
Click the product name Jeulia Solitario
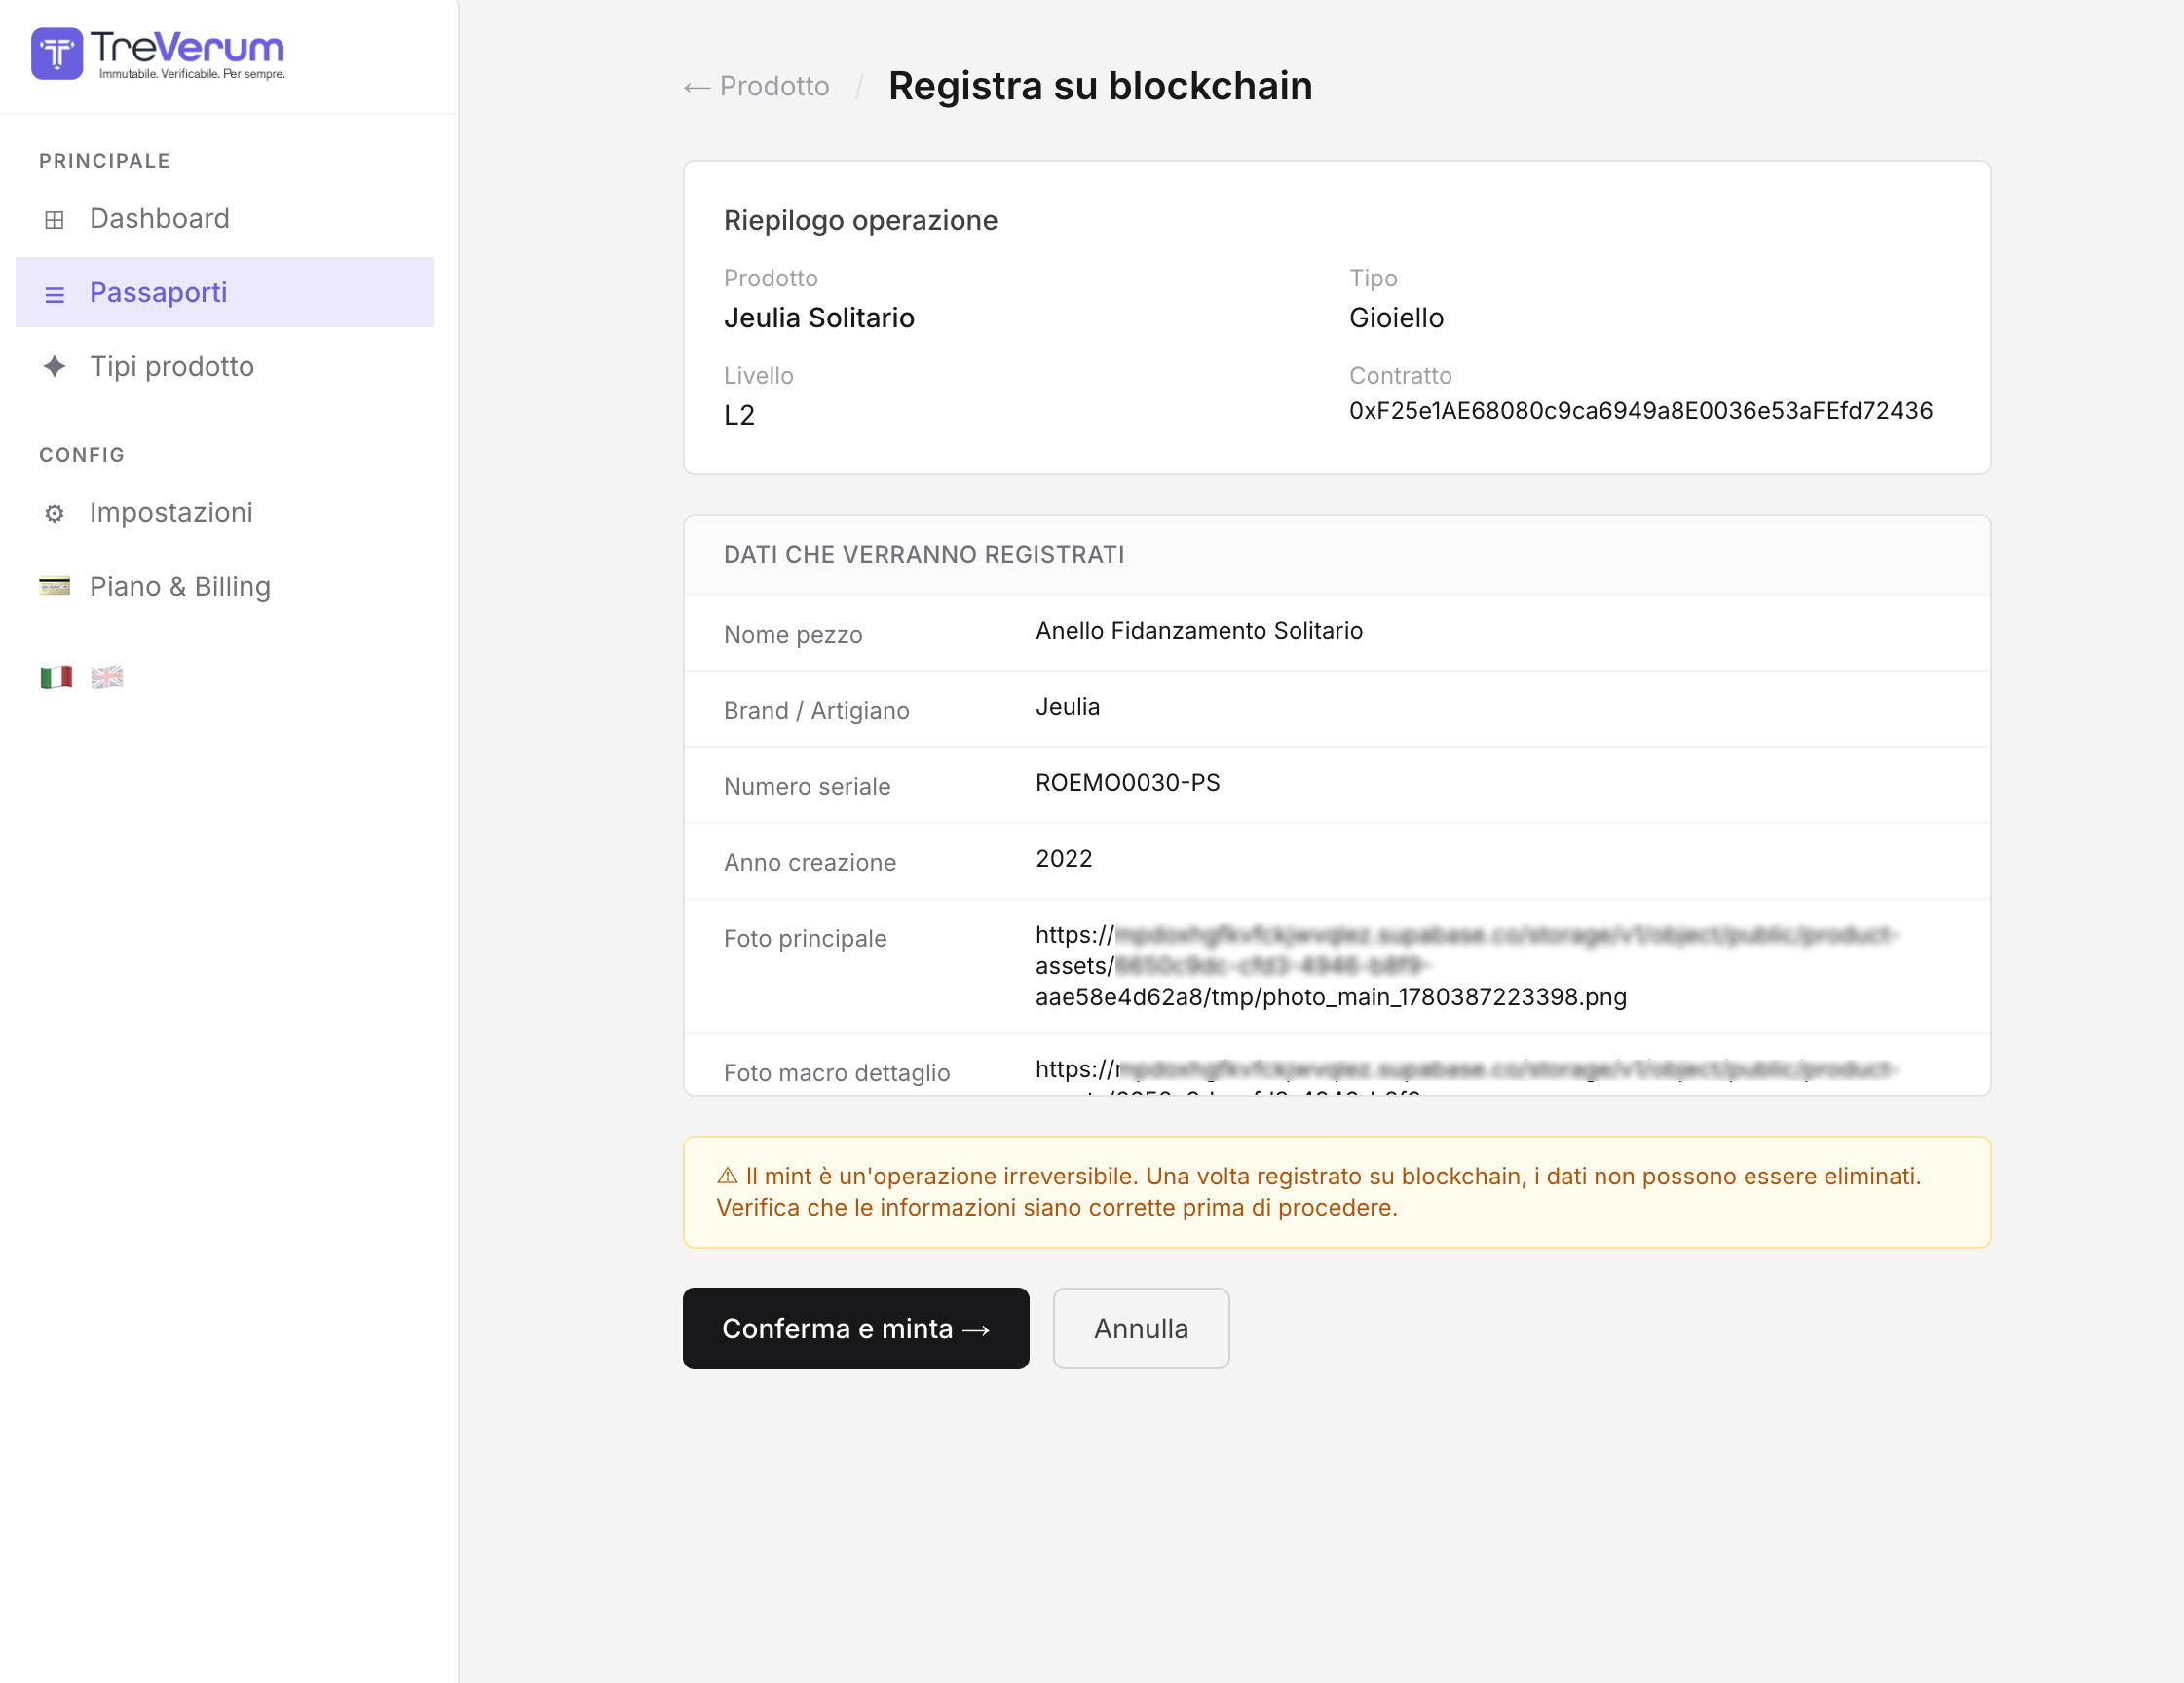[x=819, y=318]
